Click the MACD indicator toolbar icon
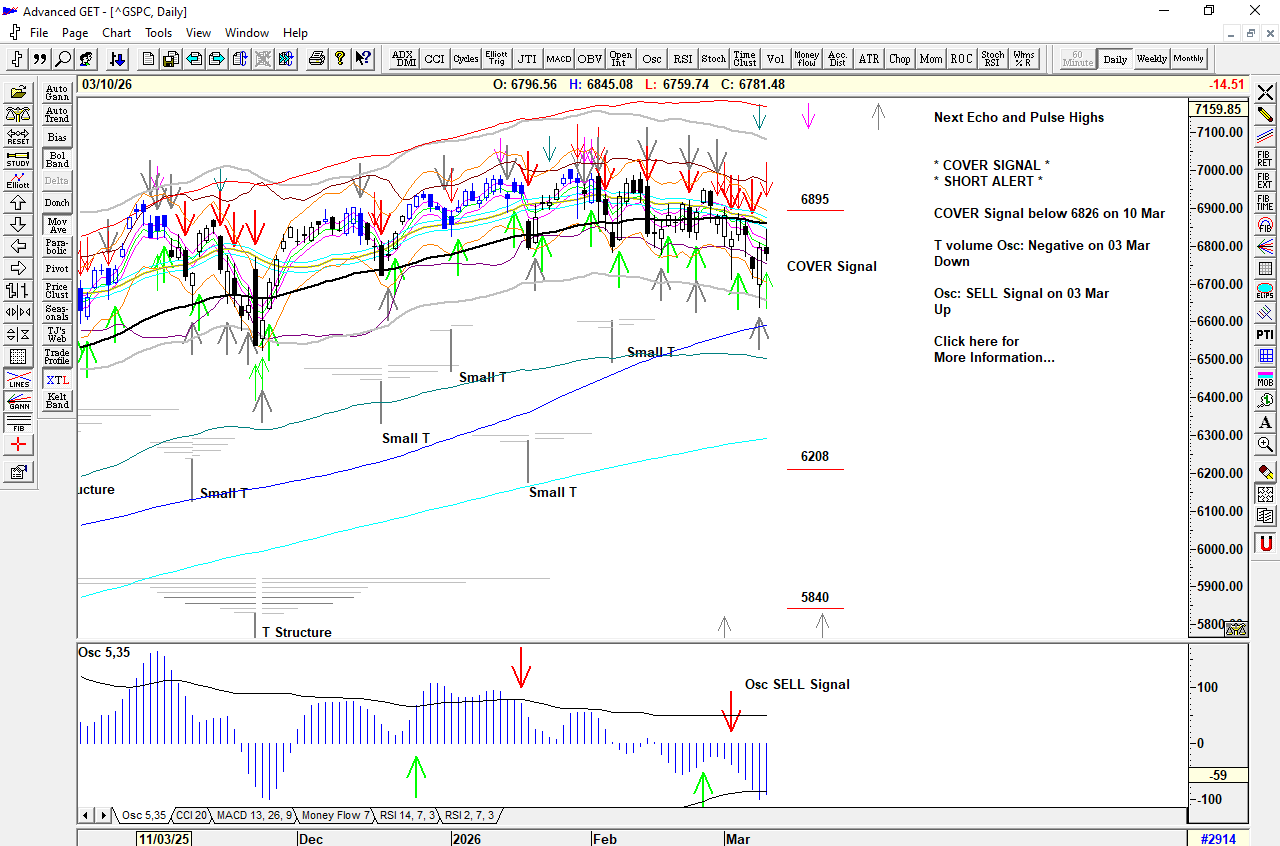This screenshot has height=846, width=1280. point(558,59)
